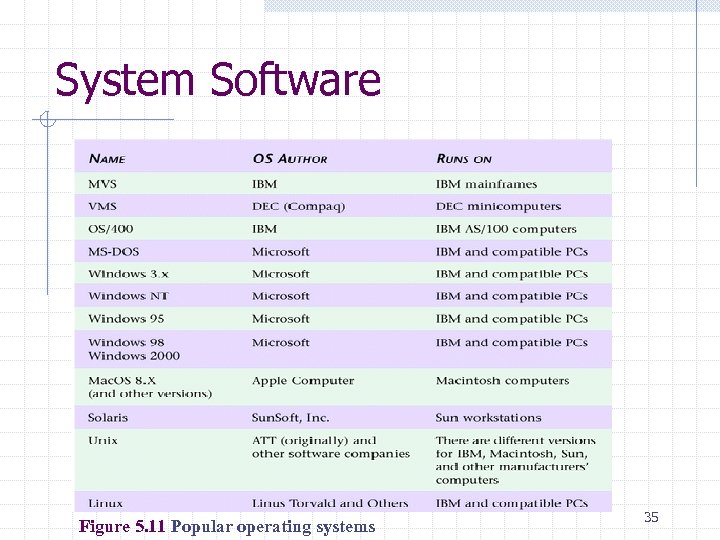Select the NAME column header
This screenshot has width=720, height=540.
click(107, 159)
